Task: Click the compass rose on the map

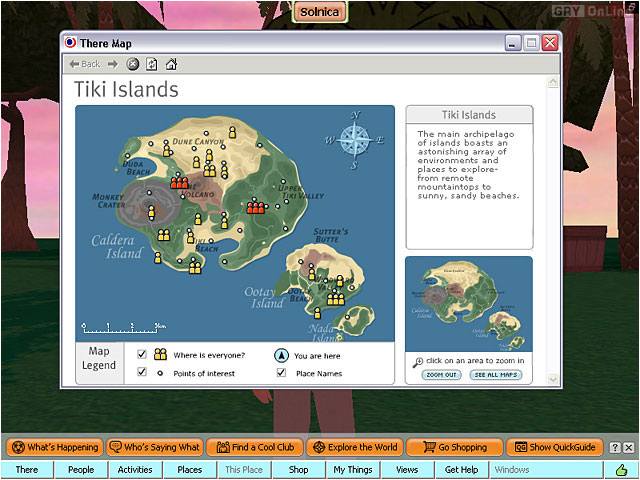Action: pyautogui.click(x=355, y=140)
